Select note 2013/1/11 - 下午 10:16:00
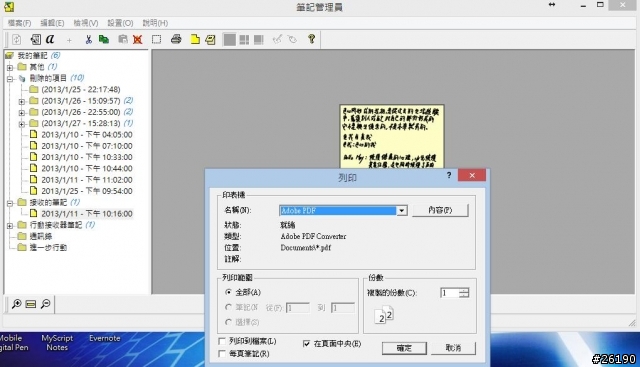 point(87,214)
